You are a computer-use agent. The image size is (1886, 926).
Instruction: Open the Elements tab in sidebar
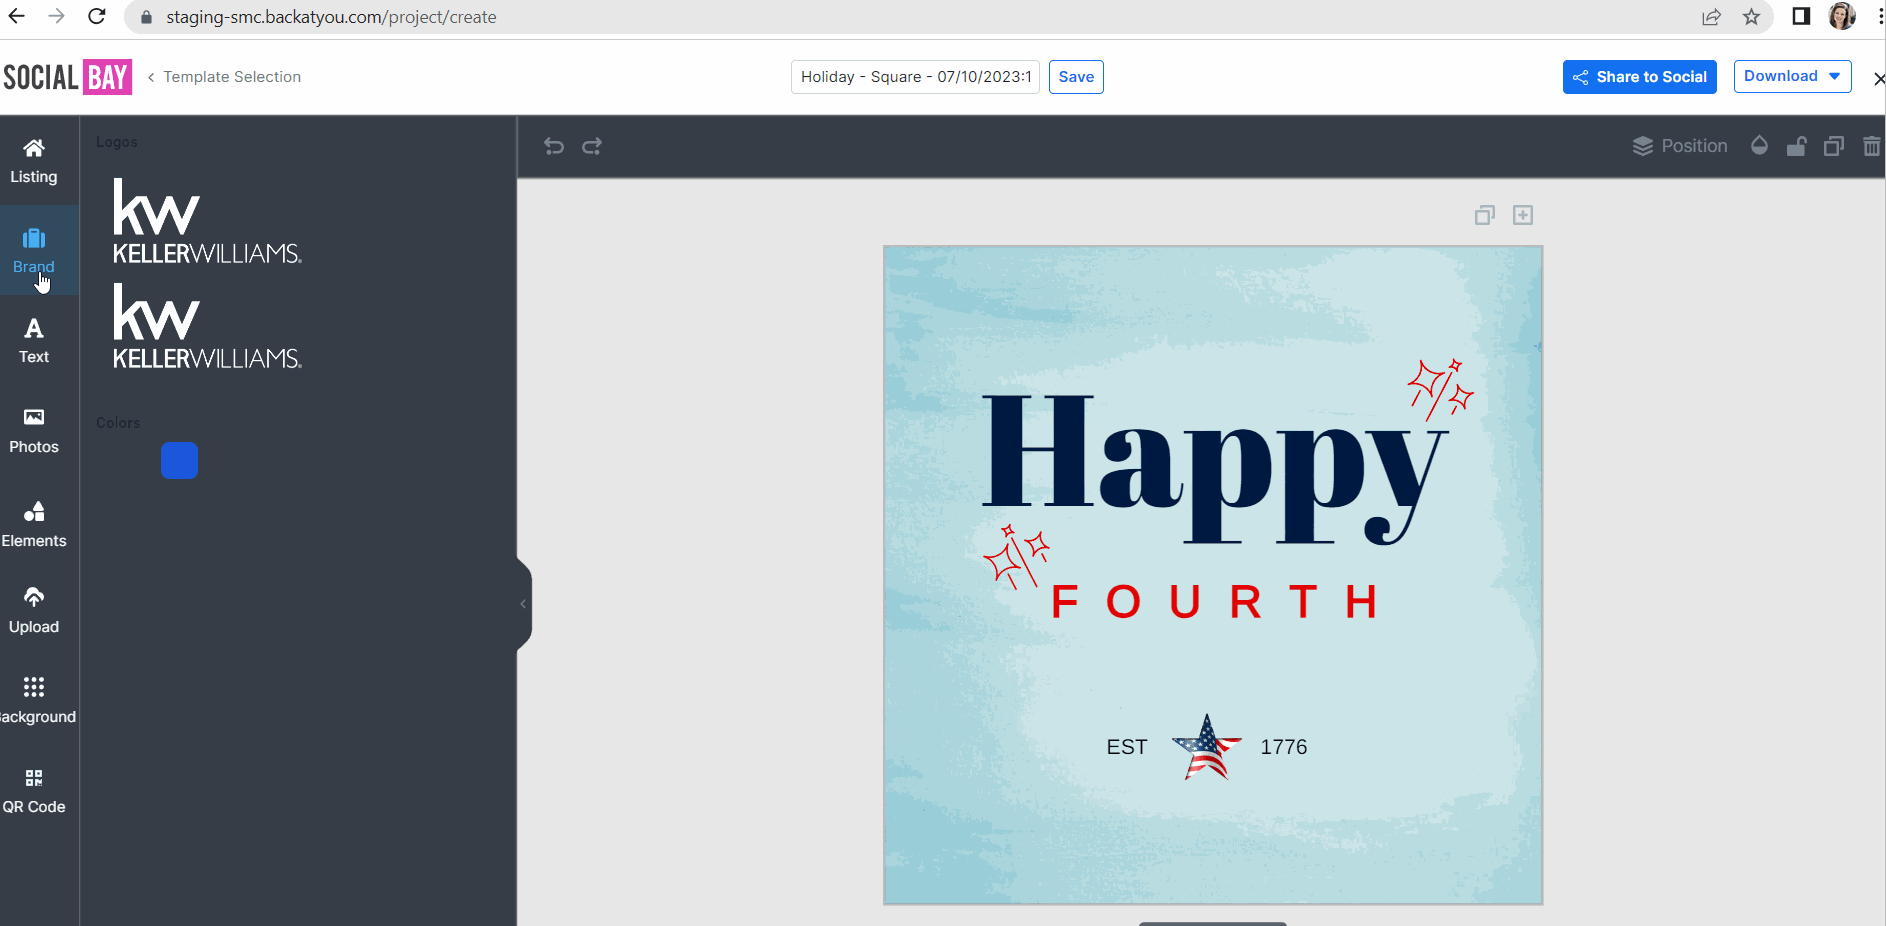(34, 525)
